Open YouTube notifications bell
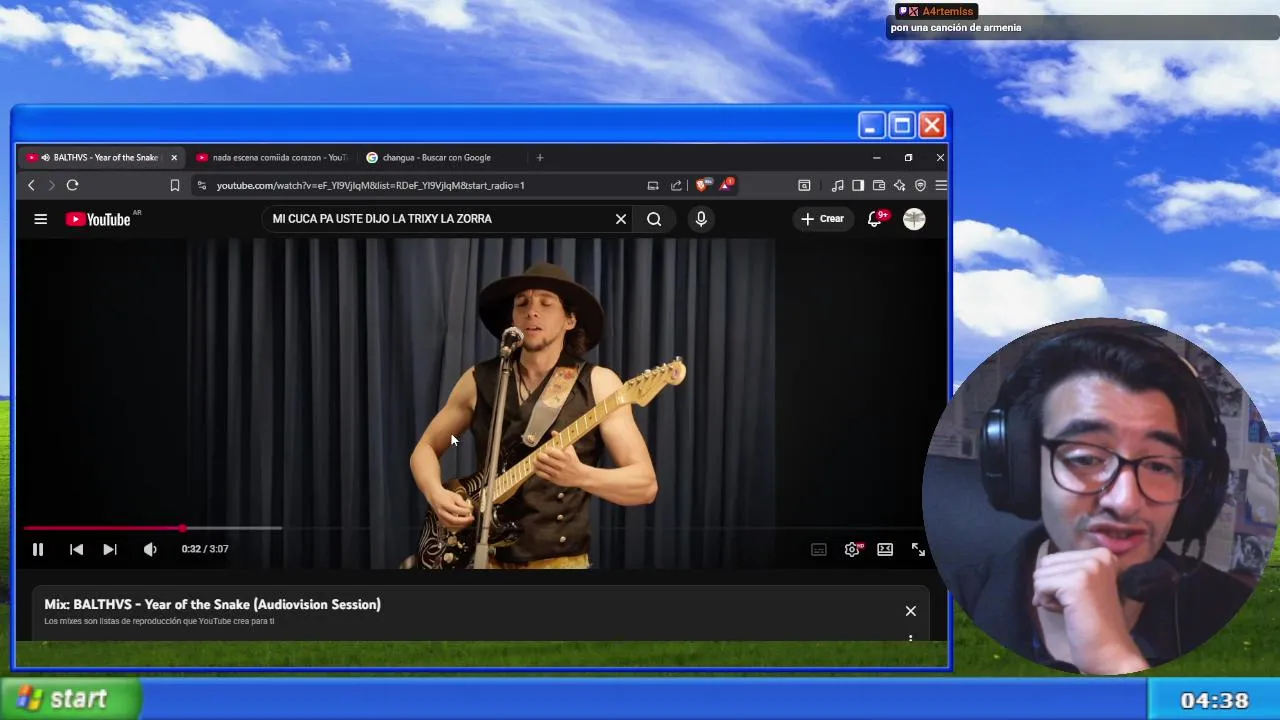1280x720 pixels. click(x=875, y=219)
